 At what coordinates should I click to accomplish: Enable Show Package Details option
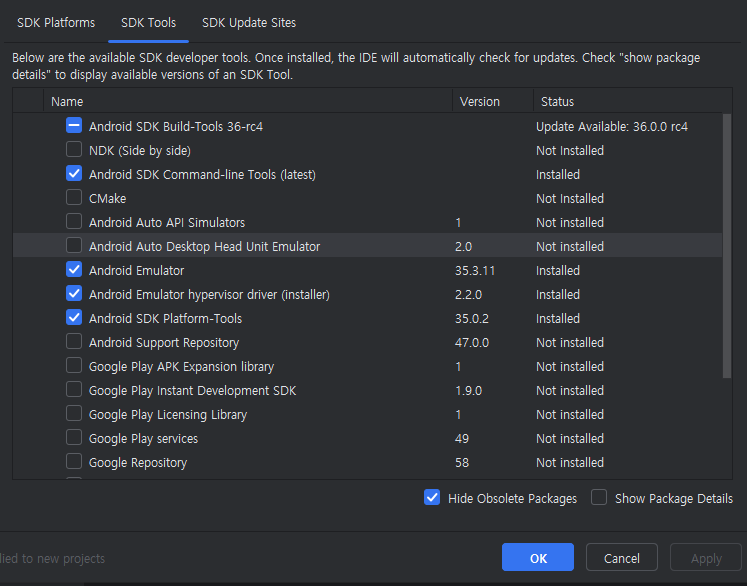[x=599, y=497]
